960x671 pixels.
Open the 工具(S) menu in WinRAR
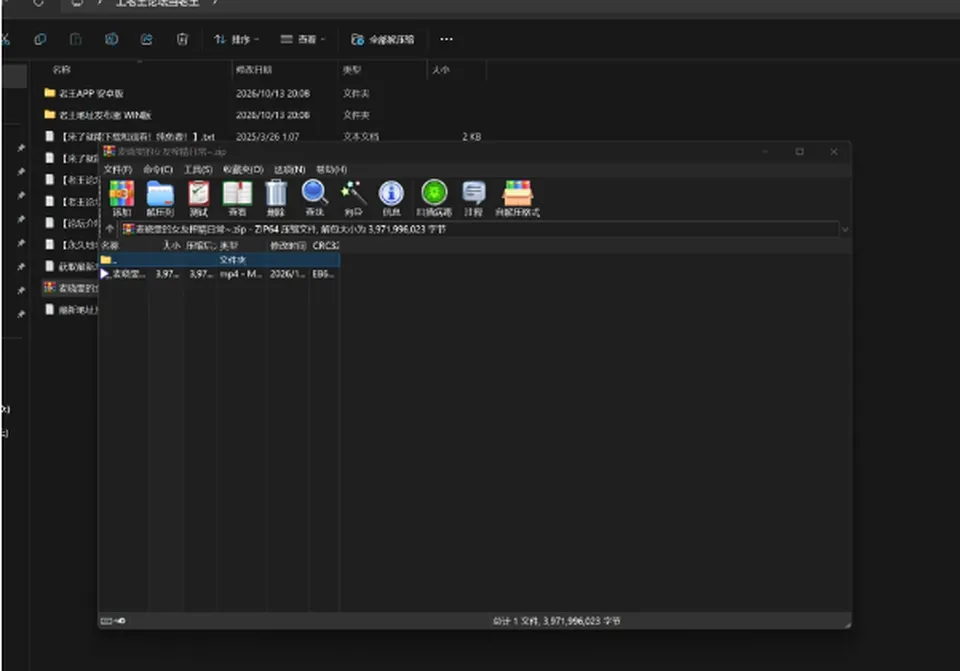coord(198,169)
